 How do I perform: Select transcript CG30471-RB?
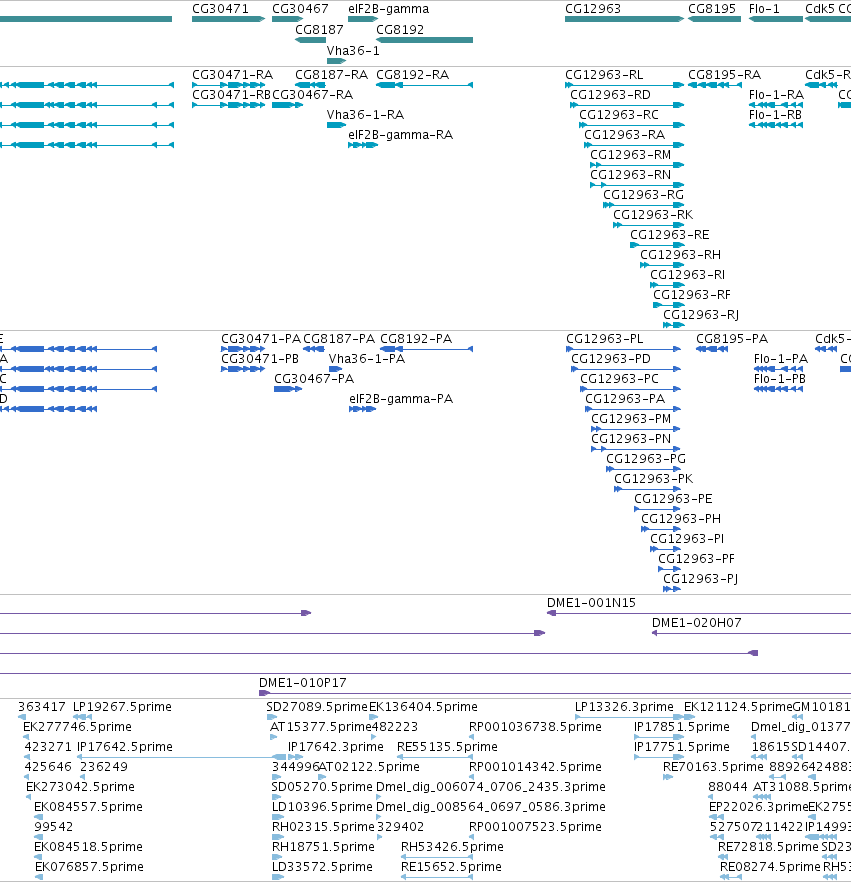[231, 95]
